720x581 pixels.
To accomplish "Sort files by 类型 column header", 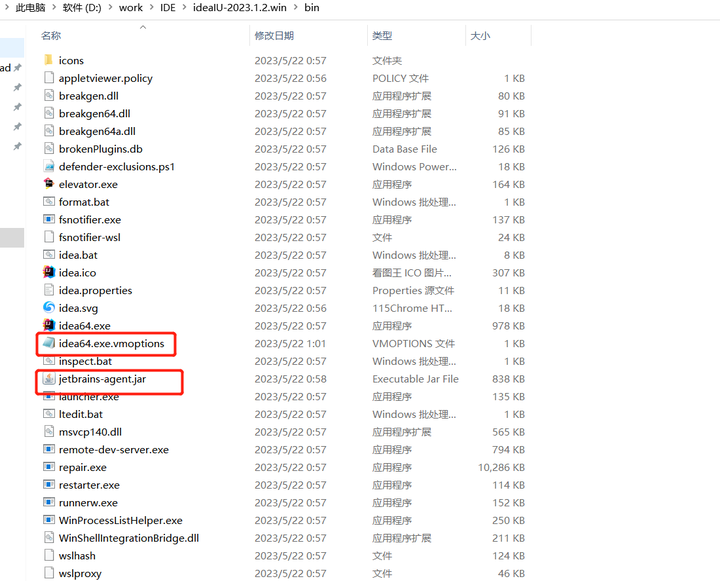I will (382, 36).
